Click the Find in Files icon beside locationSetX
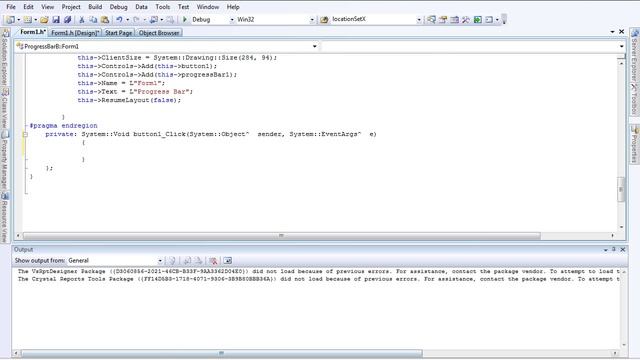This screenshot has width=640, height=360. click(x=324, y=20)
